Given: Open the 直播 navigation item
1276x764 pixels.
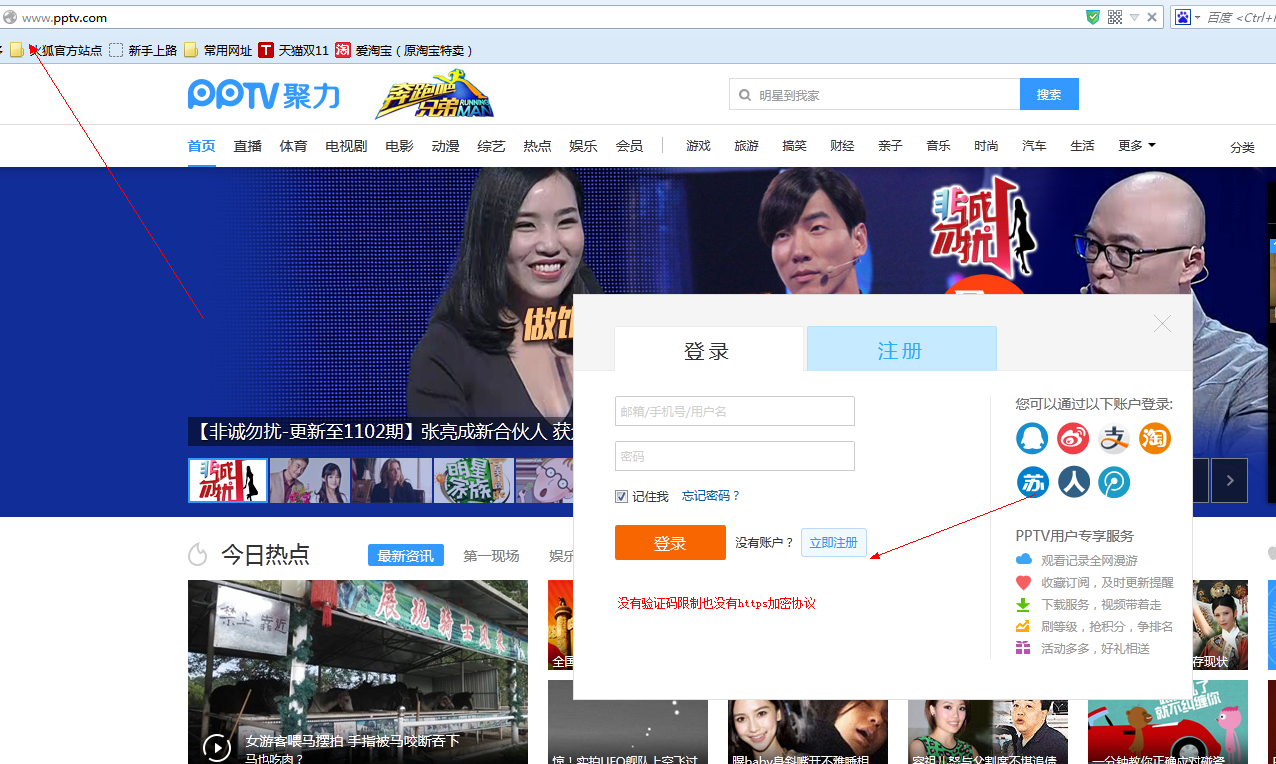Looking at the screenshot, I should click(248, 146).
